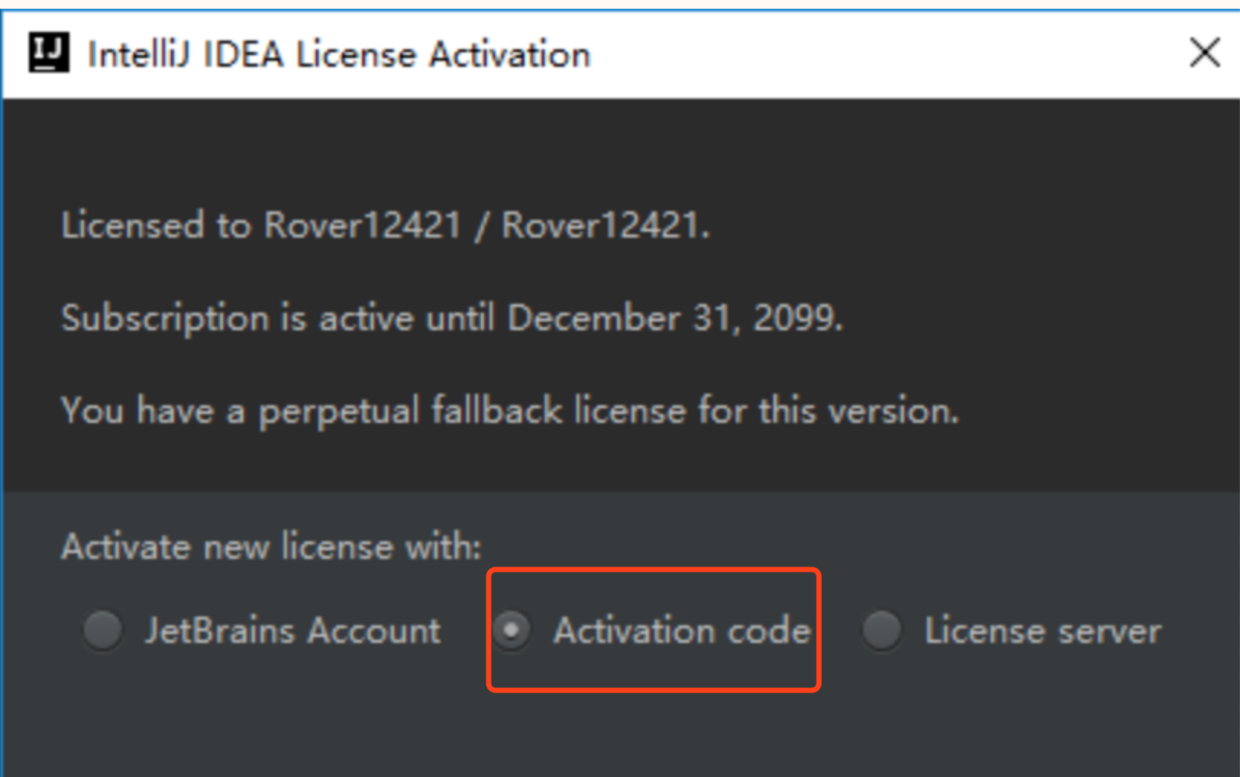Click the red highlight border around Activation code
Image resolution: width=1240 pixels, height=777 pixels.
click(654, 570)
